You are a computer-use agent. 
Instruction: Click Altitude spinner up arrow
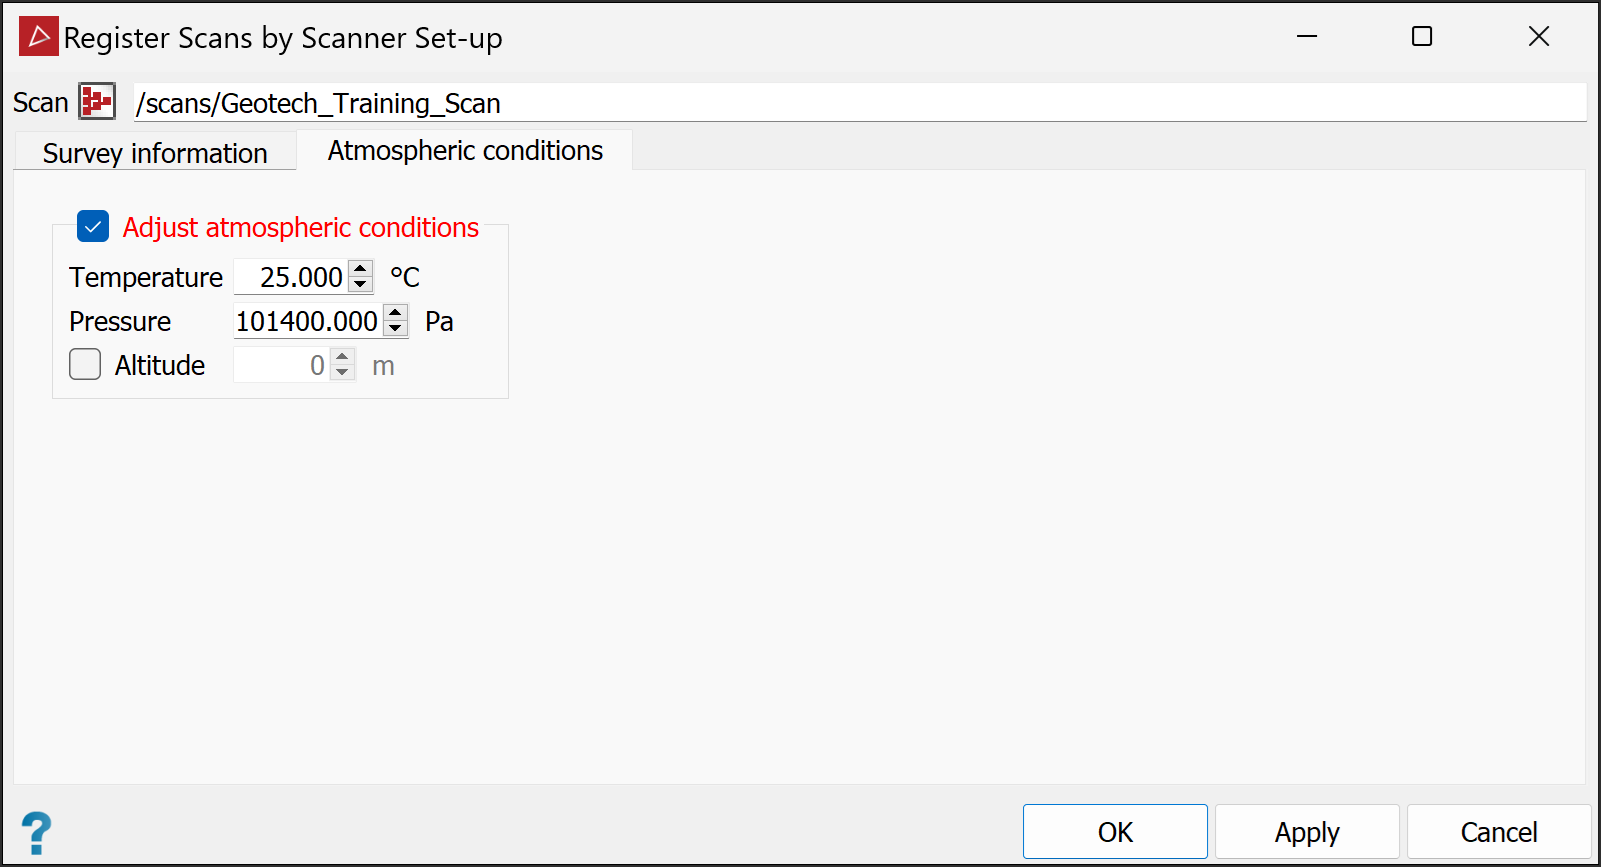coord(343,357)
